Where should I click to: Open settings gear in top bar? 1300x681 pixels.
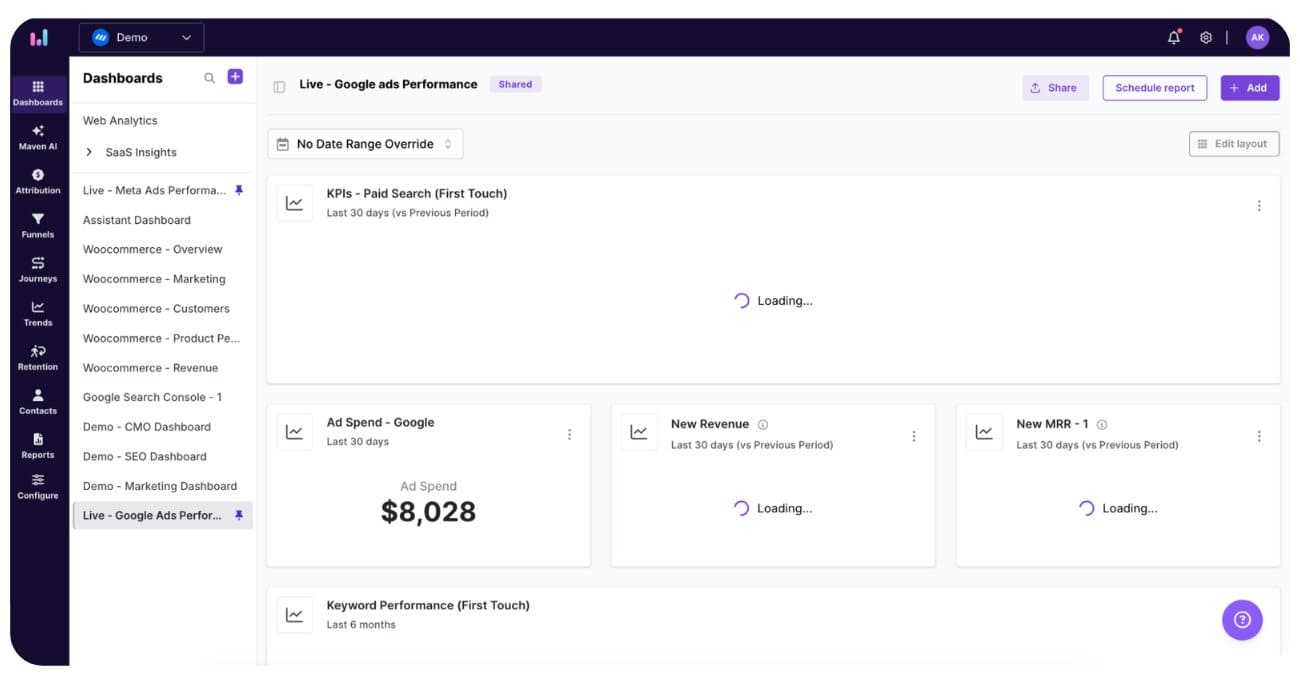click(x=1206, y=37)
